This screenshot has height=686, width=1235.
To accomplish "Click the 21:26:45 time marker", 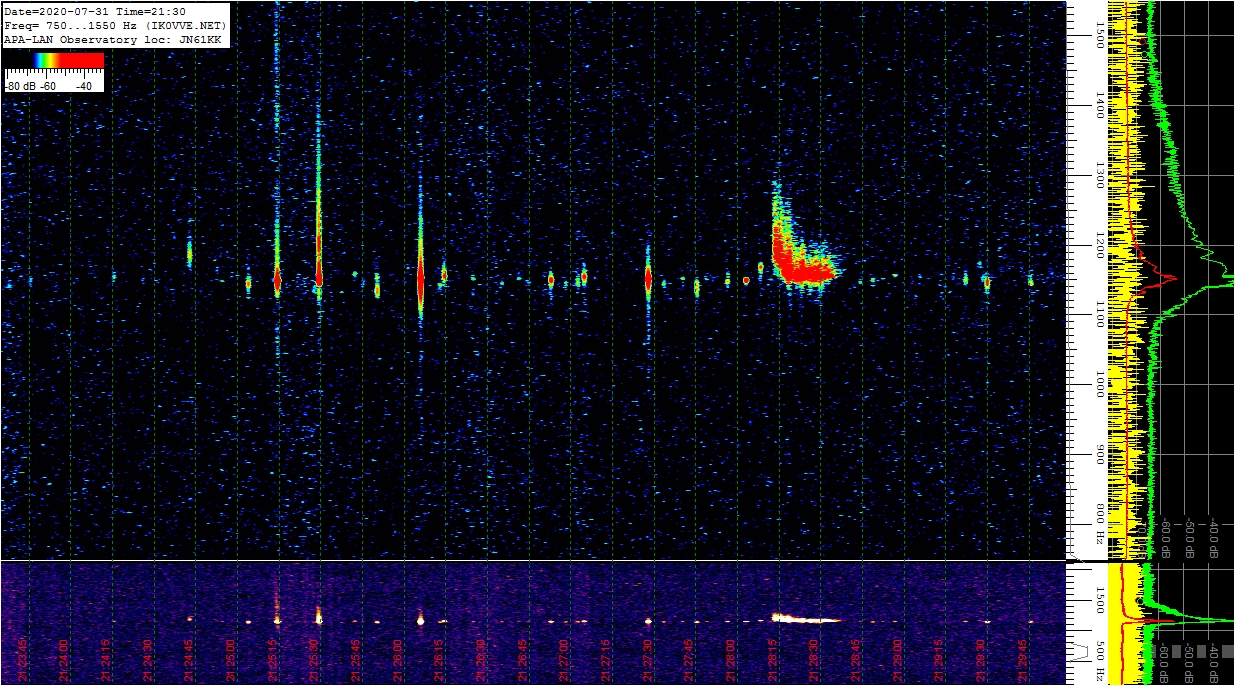I will (x=524, y=661).
